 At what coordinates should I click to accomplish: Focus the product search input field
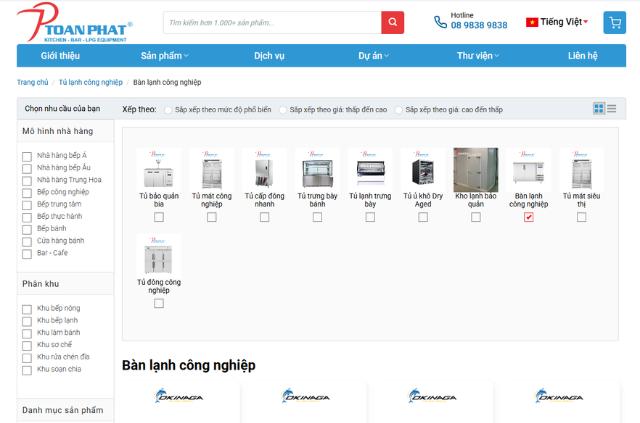[272, 22]
